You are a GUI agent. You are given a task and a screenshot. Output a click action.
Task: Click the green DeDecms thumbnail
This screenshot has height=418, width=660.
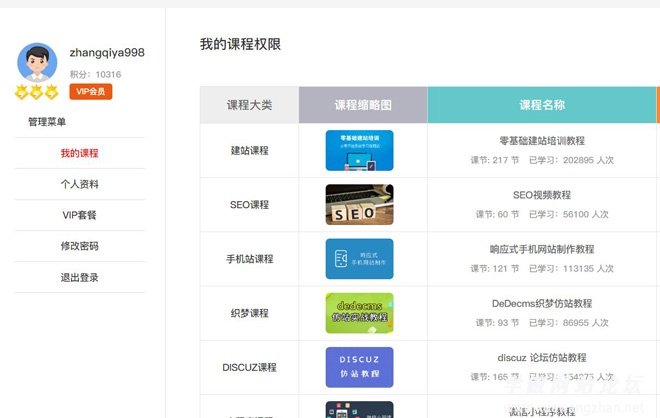(x=359, y=313)
